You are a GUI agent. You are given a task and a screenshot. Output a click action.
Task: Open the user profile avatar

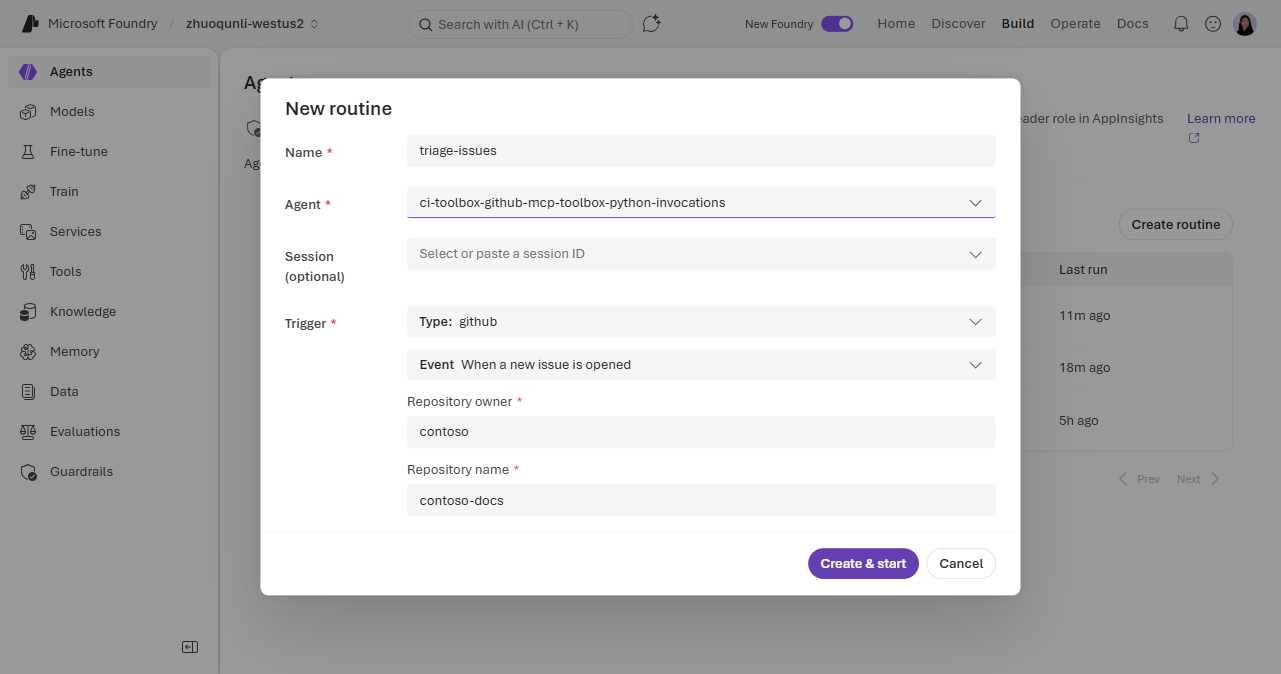click(1245, 24)
